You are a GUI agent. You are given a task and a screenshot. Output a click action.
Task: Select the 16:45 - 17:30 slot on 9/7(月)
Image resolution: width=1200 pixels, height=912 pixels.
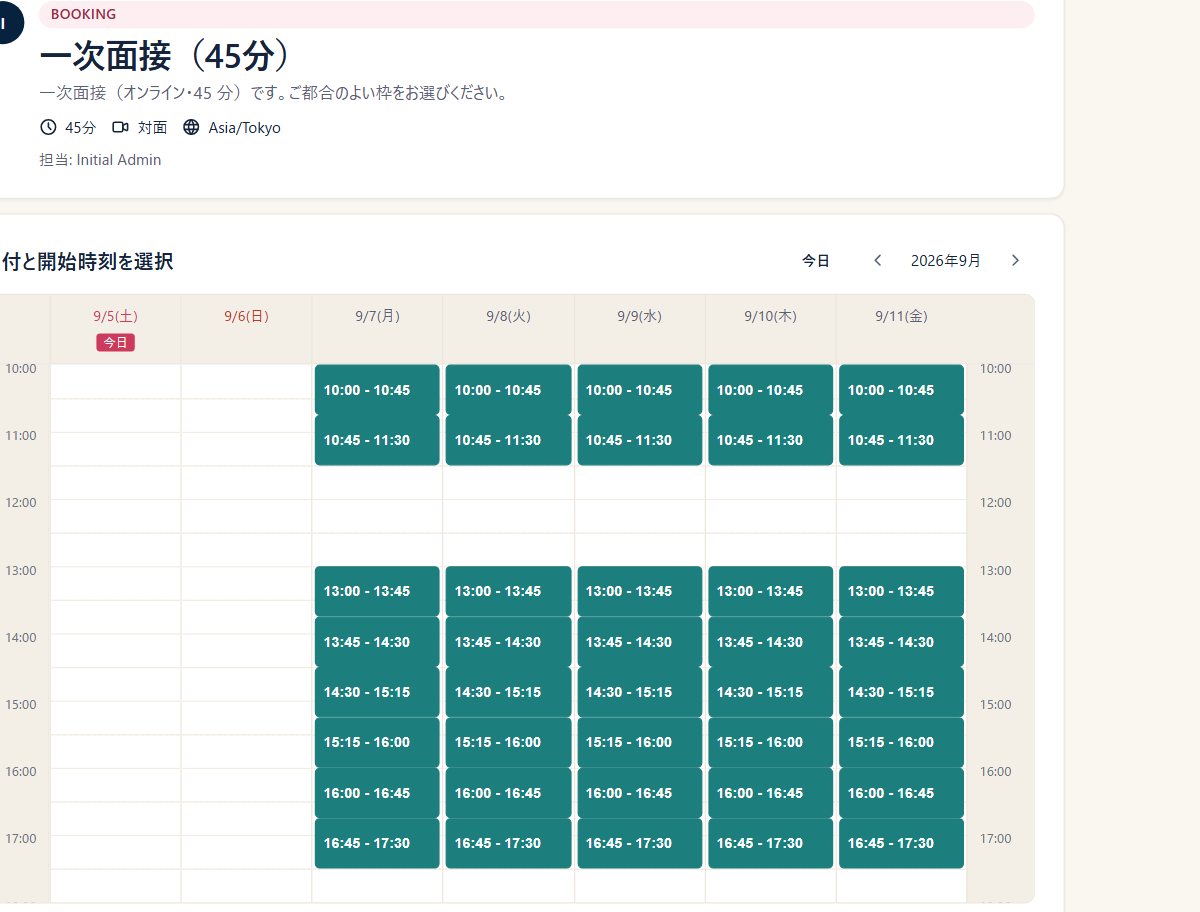coord(377,843)
